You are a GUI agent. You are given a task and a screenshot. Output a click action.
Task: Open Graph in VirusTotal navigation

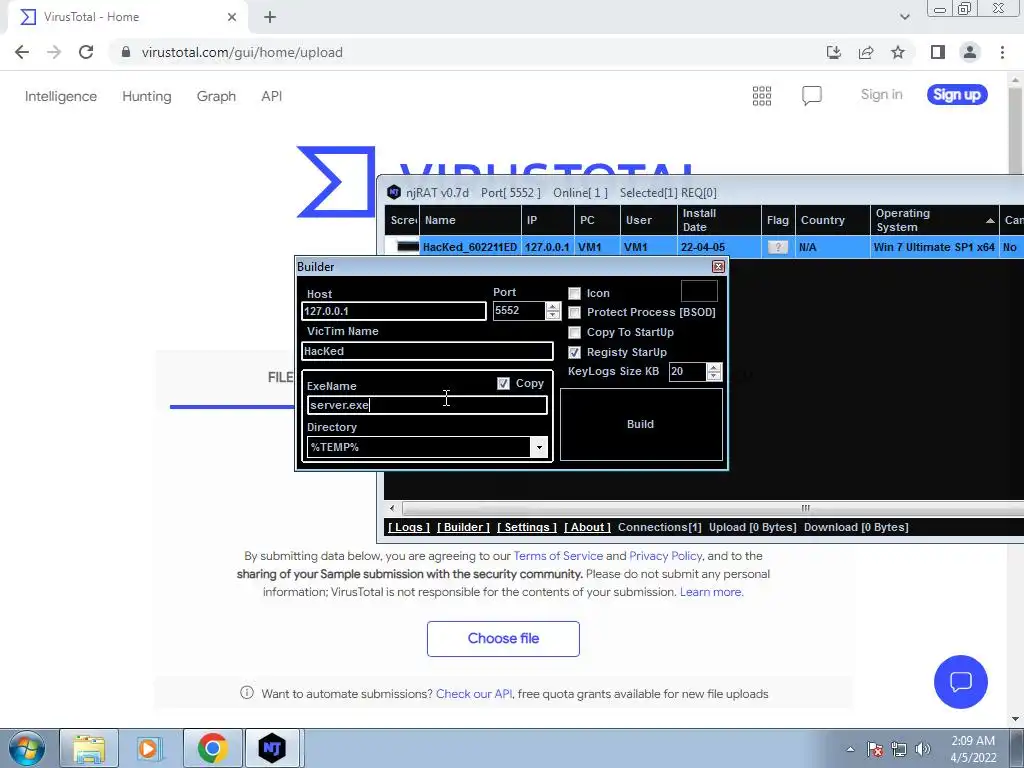click(x=216, y=96)
